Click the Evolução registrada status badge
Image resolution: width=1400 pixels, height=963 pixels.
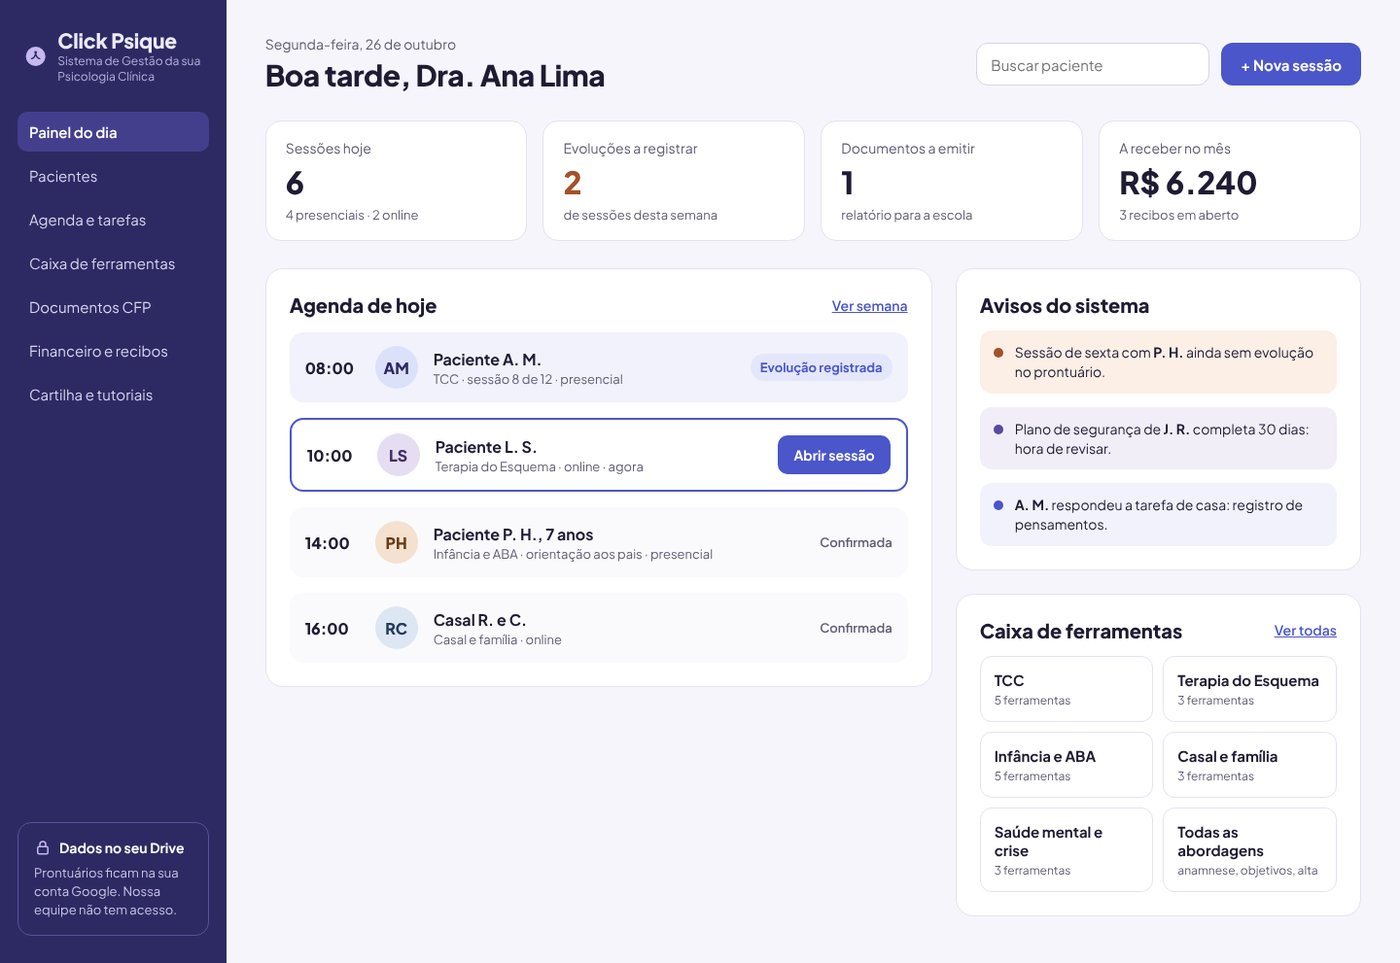pos(821,368)
